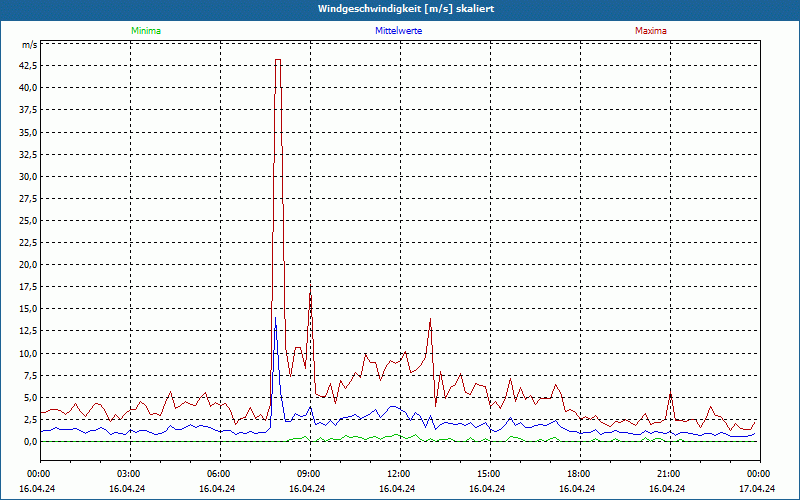Click the 25,0 y-axis value
Image resolution: width=800 pixels, height=500 pixels.
pyautogui.click(x=28, y=221)
